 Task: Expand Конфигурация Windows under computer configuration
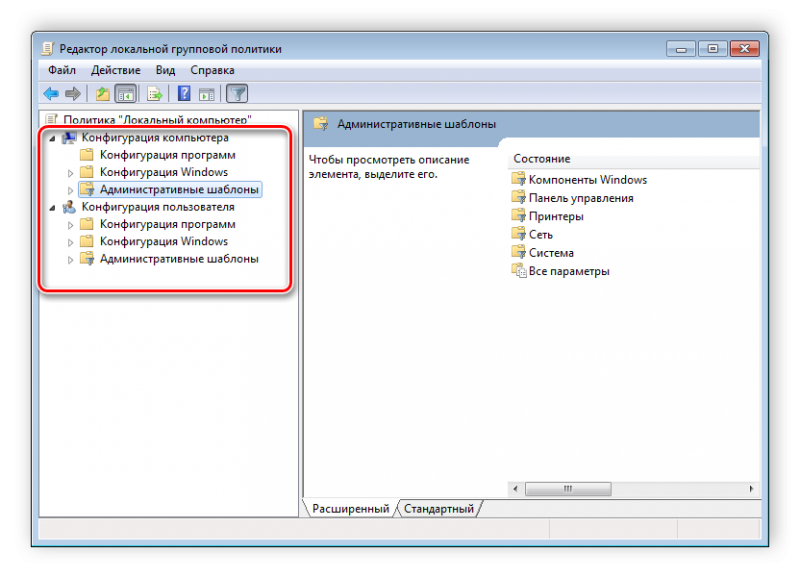(70, 173)
